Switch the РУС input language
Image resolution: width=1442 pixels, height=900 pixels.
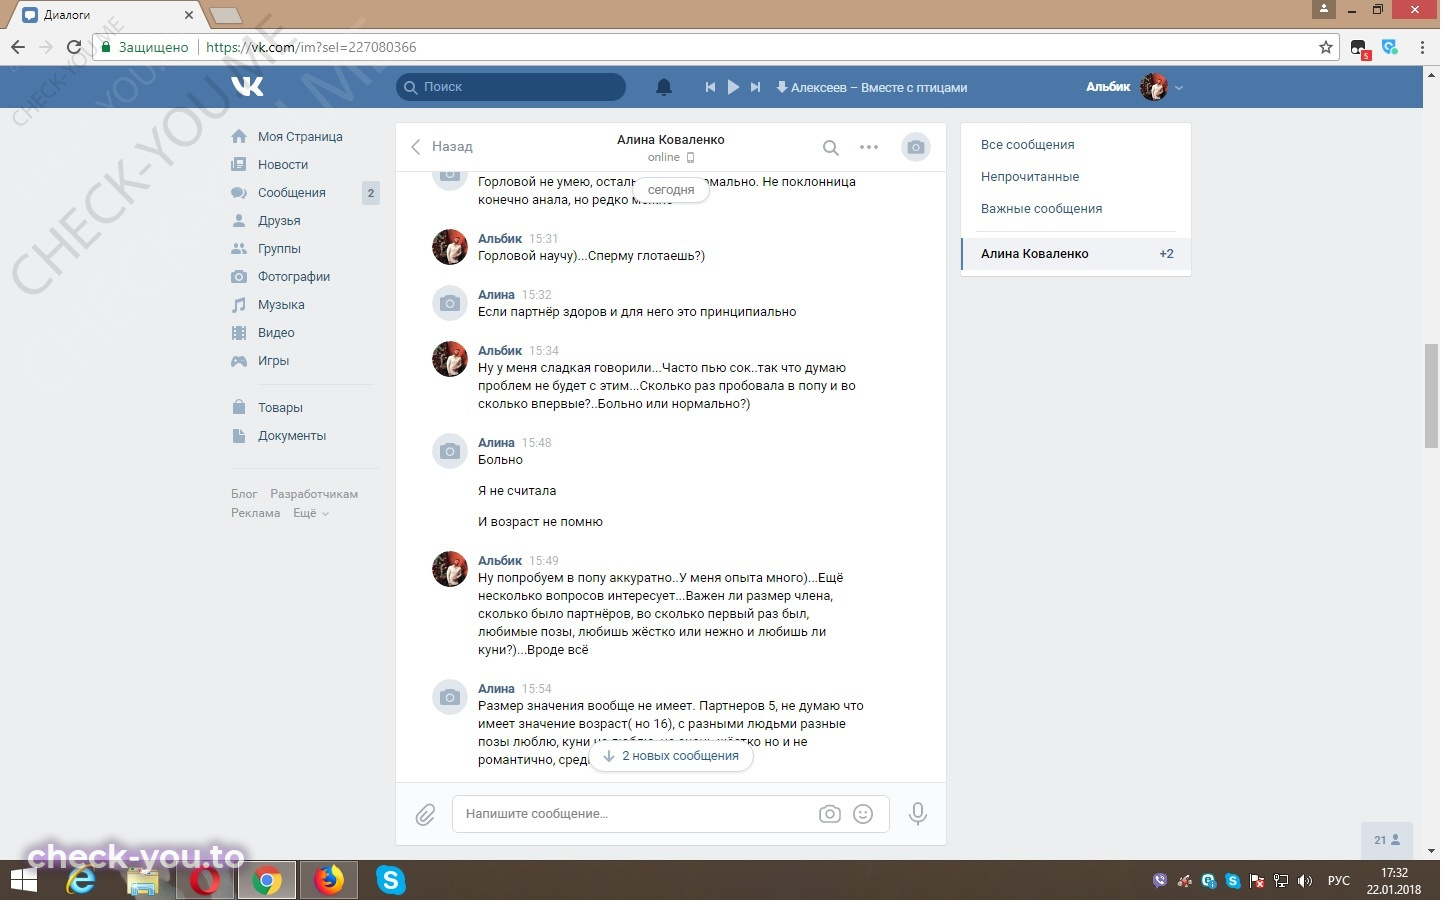point(1339,881)
